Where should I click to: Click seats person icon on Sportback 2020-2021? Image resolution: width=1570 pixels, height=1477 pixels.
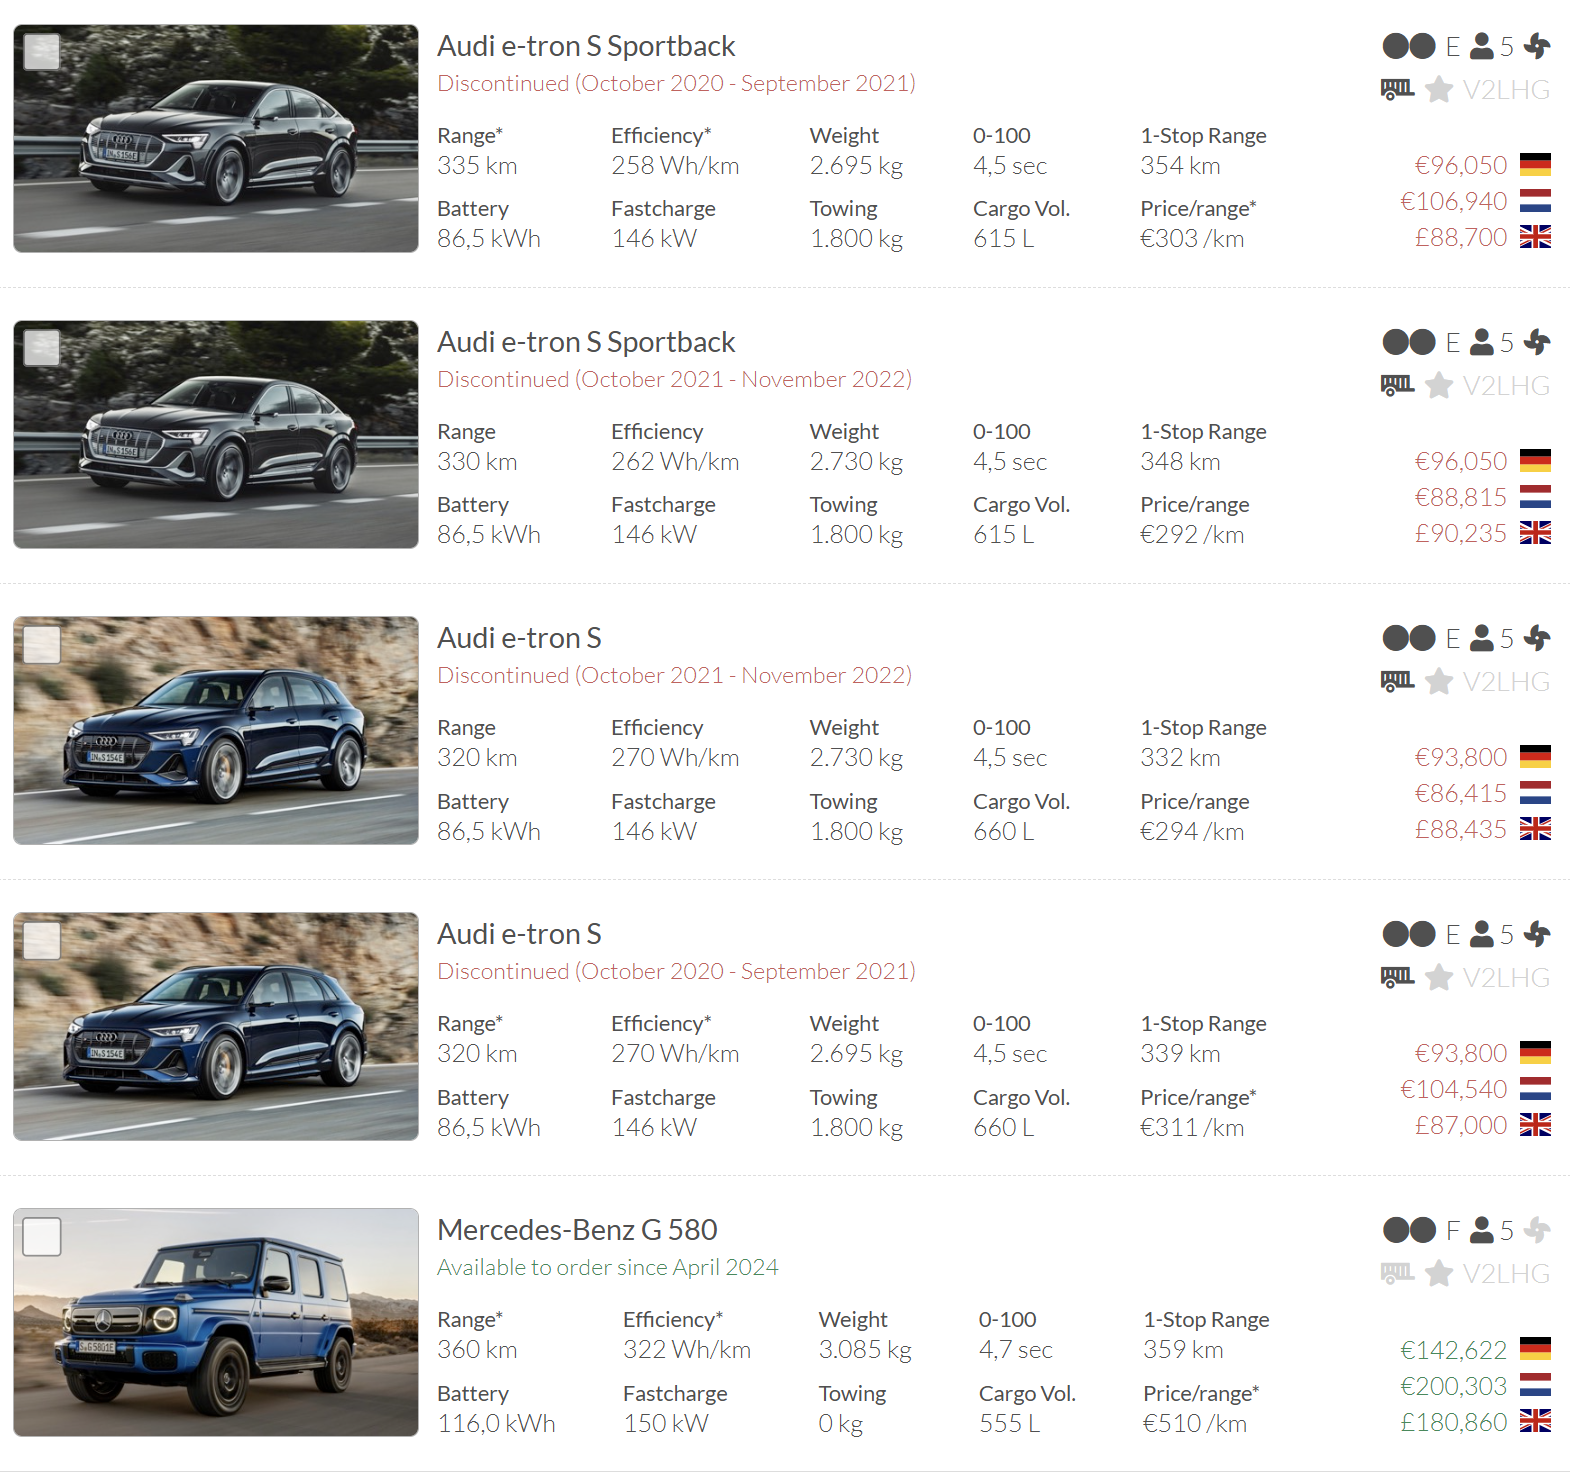point(1482,46)
